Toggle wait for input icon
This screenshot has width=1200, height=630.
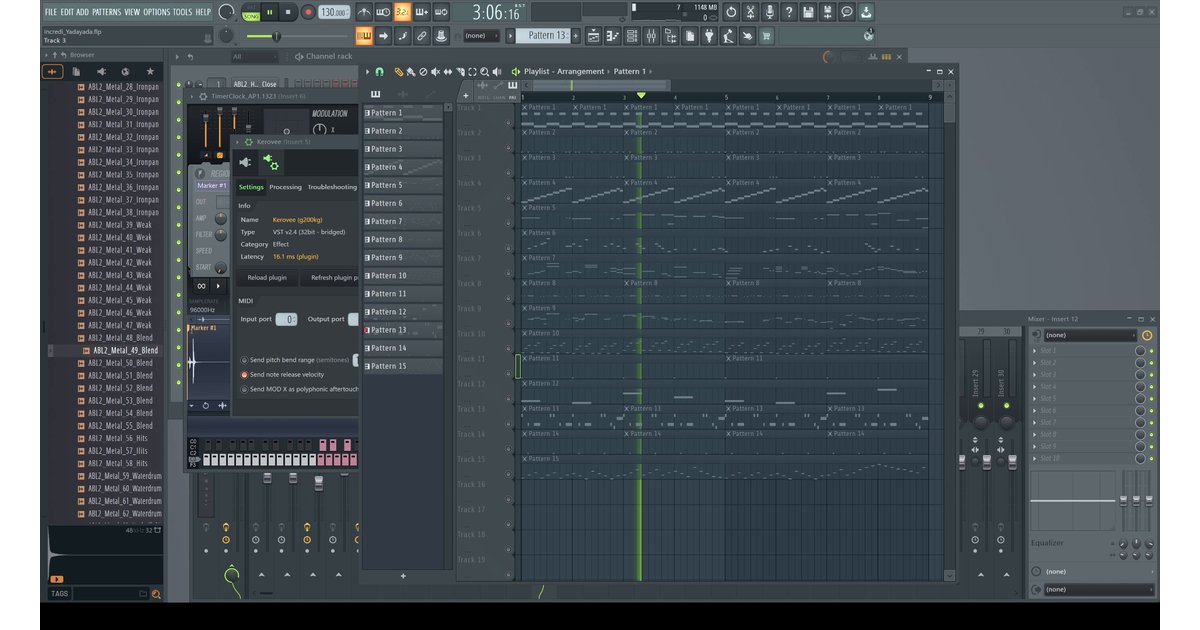[383, 12]
